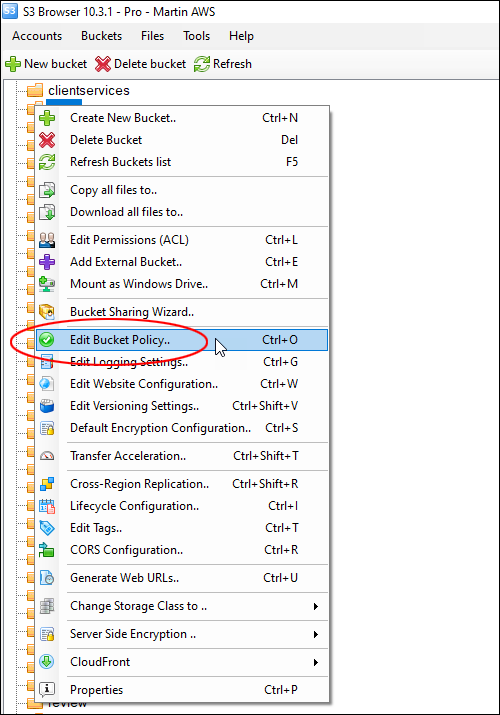Click the Edit Tags tag icon
The width and height of the screenshot is (500, 715).
(x=47, y=528)
